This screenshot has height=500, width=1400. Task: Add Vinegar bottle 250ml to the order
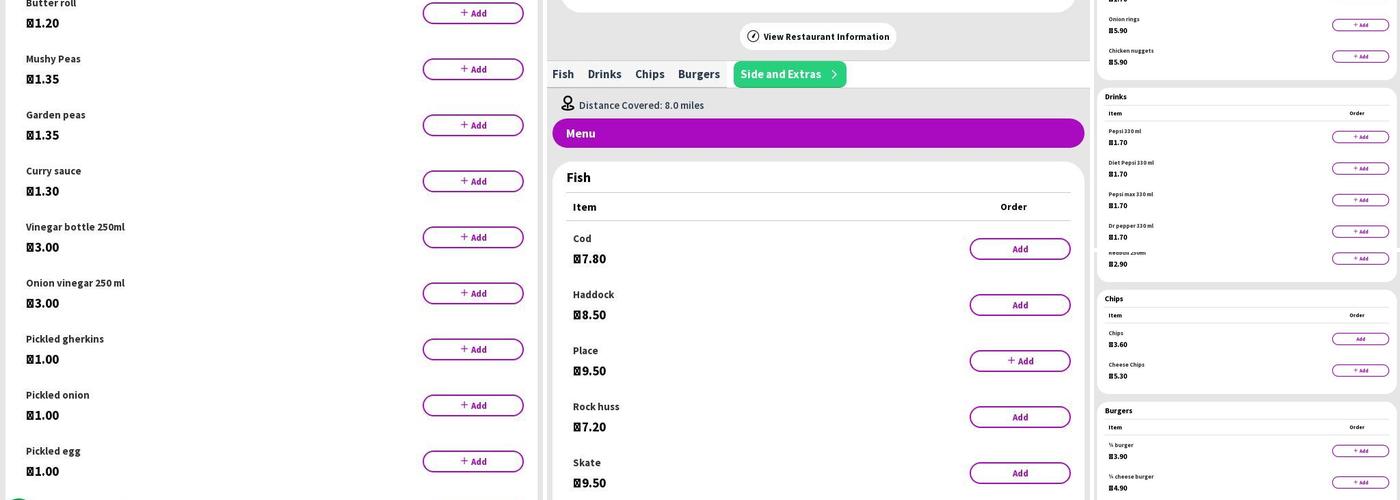(x=472, y=237)
